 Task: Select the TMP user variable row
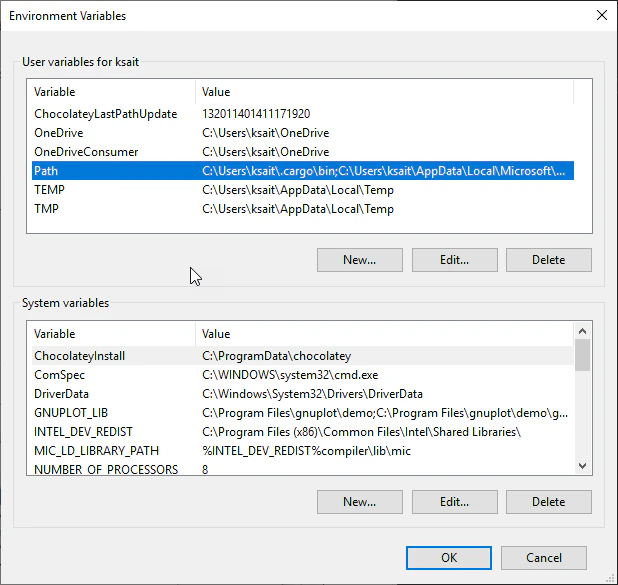(x=303, y=209)
